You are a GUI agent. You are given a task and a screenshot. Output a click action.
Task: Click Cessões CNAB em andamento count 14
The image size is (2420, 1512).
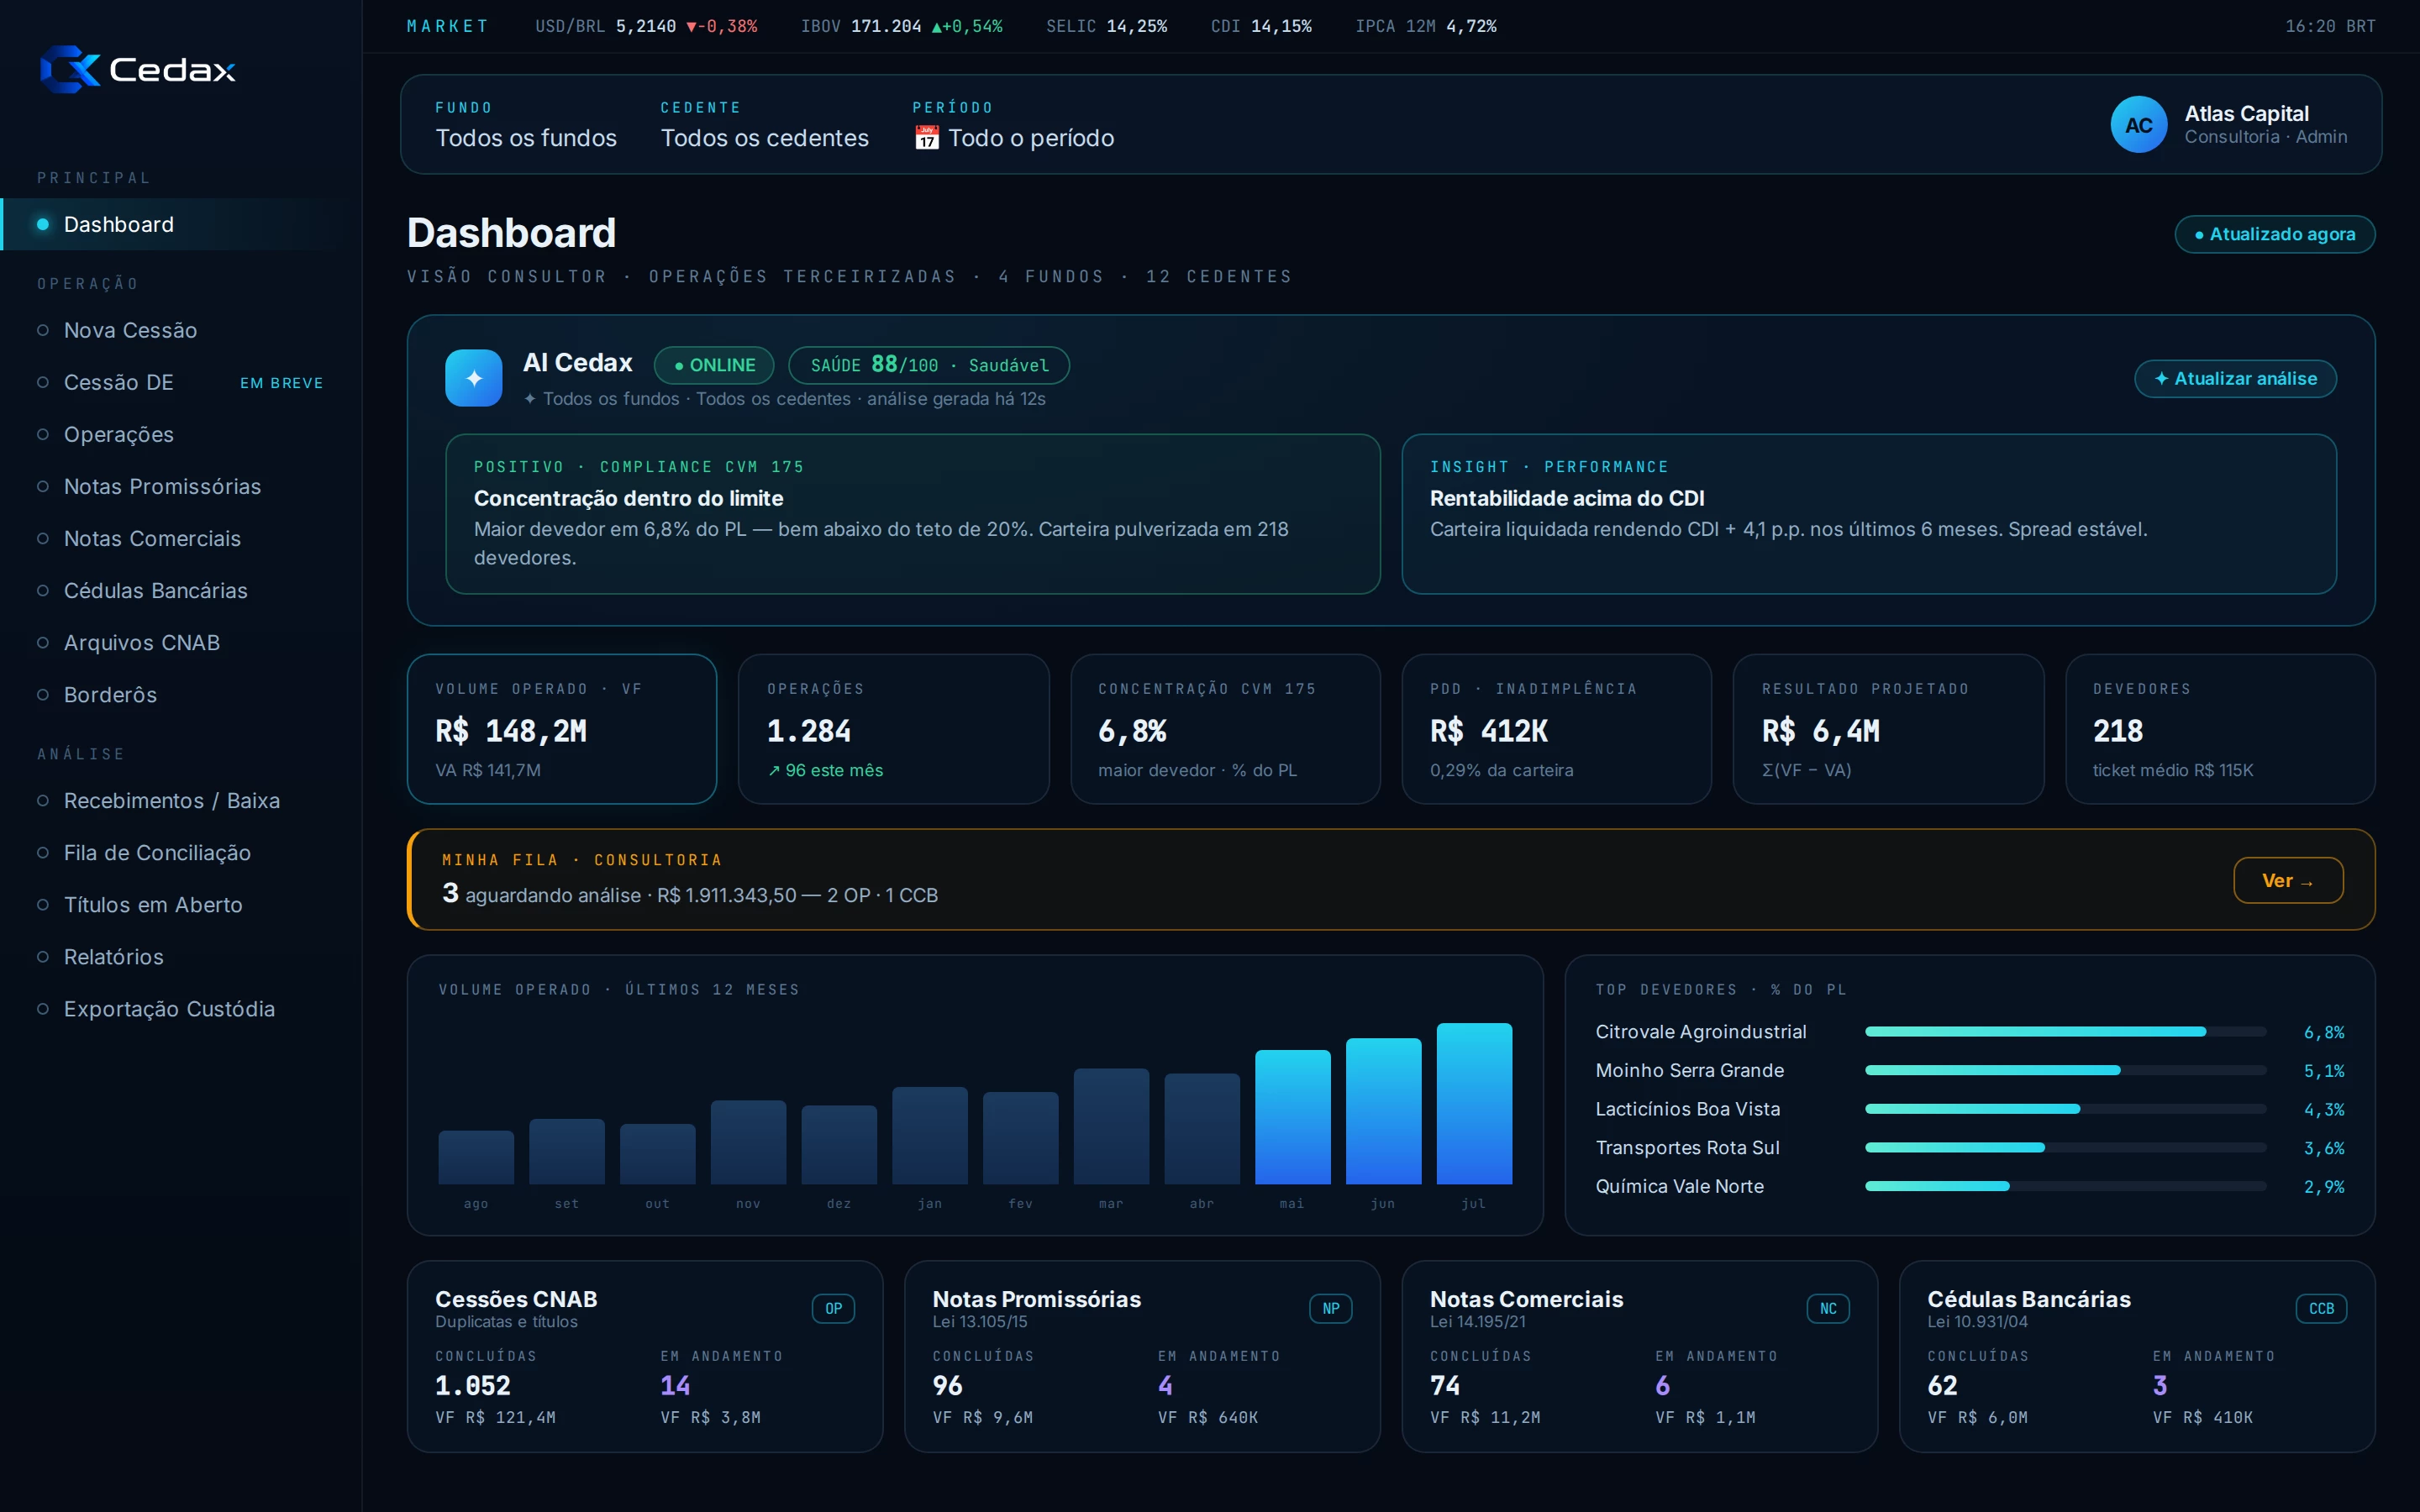coord(675,1385)
